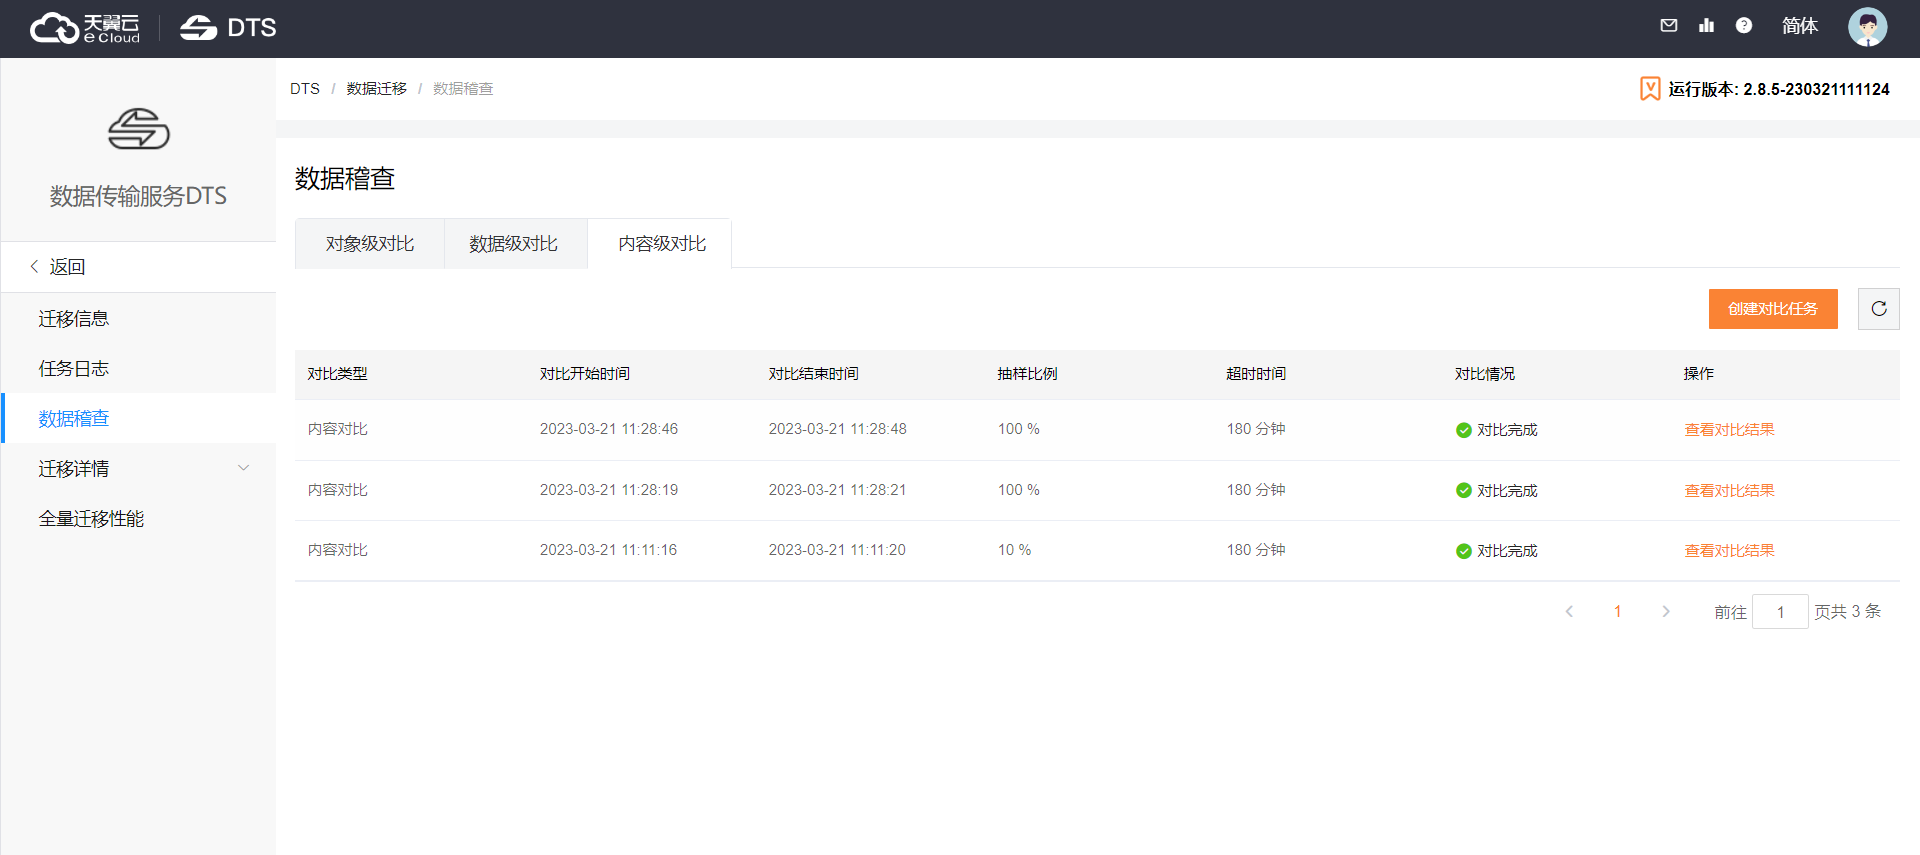The width and height of the screenshot is (1920, 855).
Task: Switch language via 简体 selector
Action: pyautogui.click(x=1799, y=26)
